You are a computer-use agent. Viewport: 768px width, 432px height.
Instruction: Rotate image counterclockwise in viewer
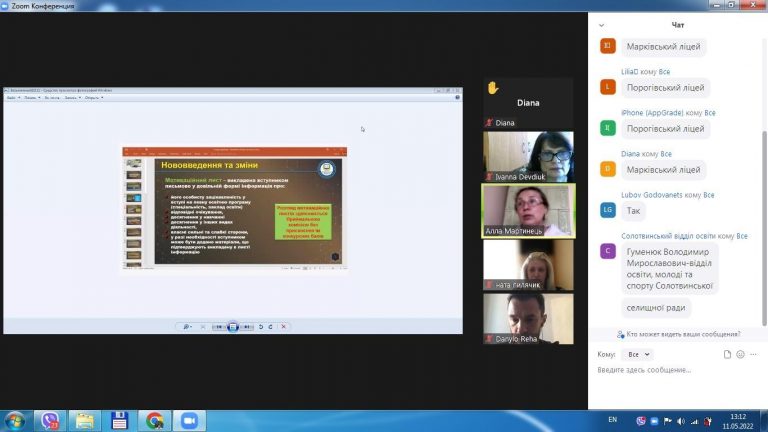[261, 327]
